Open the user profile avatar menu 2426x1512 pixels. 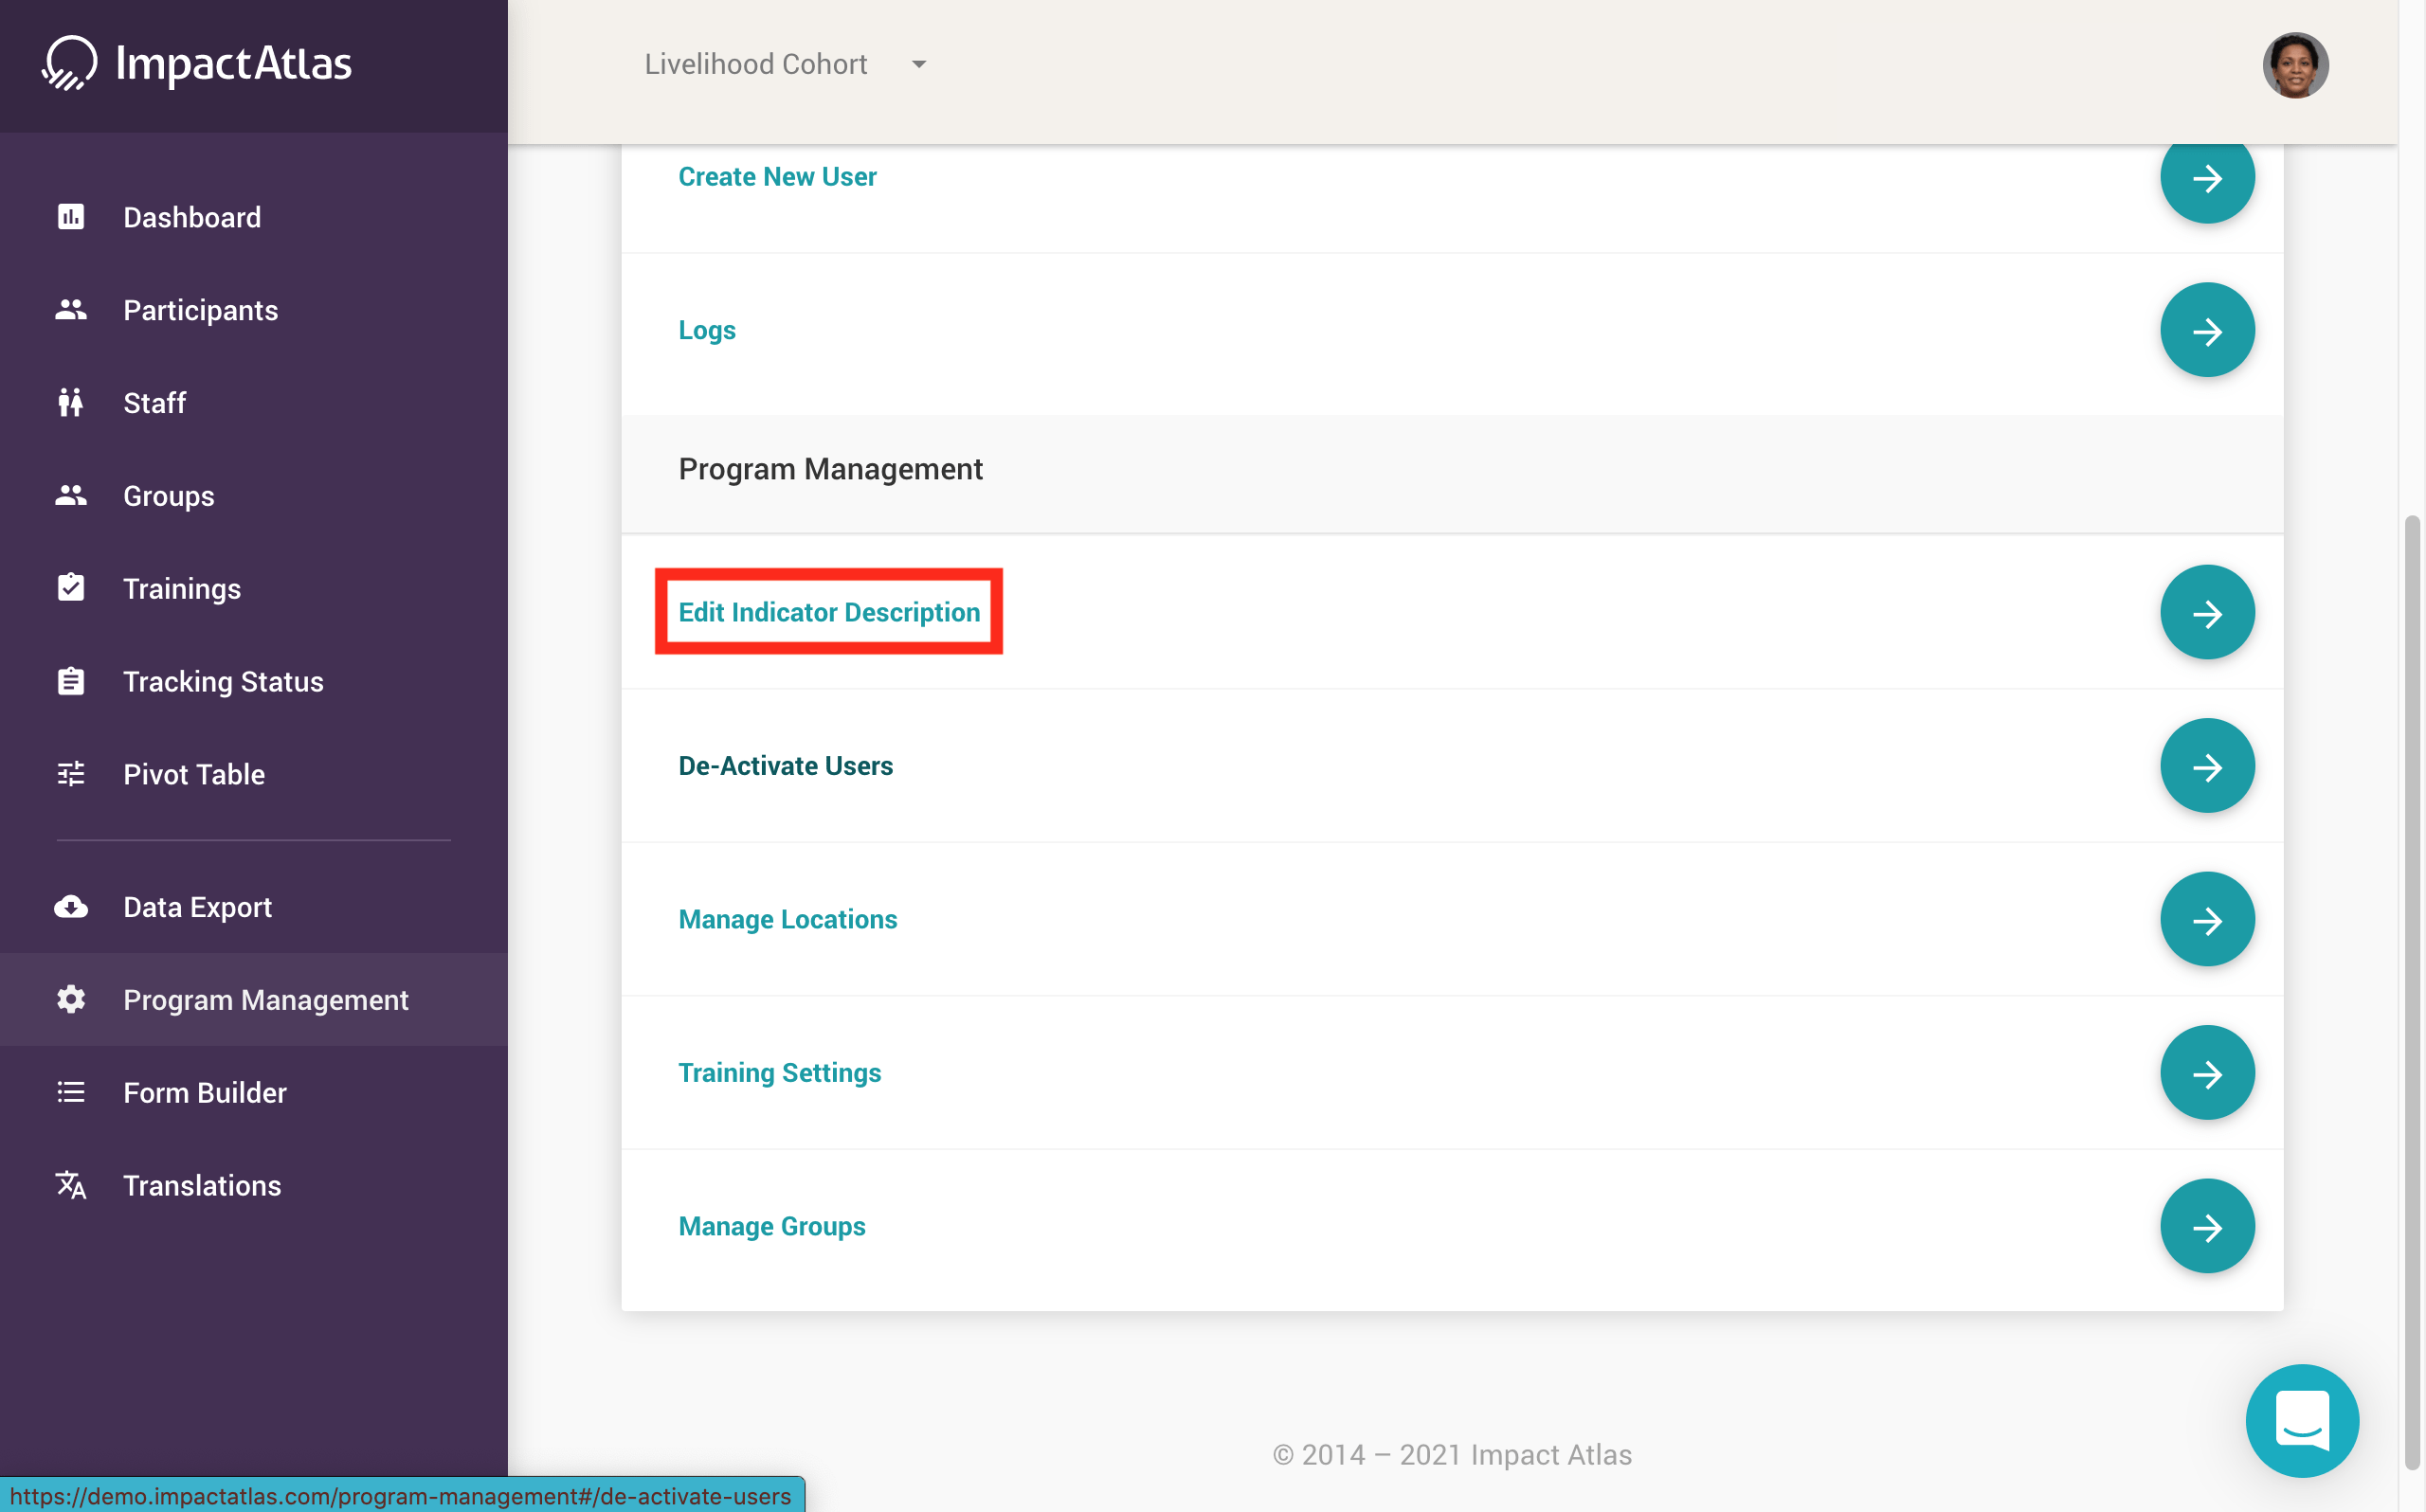(2294, 66)
